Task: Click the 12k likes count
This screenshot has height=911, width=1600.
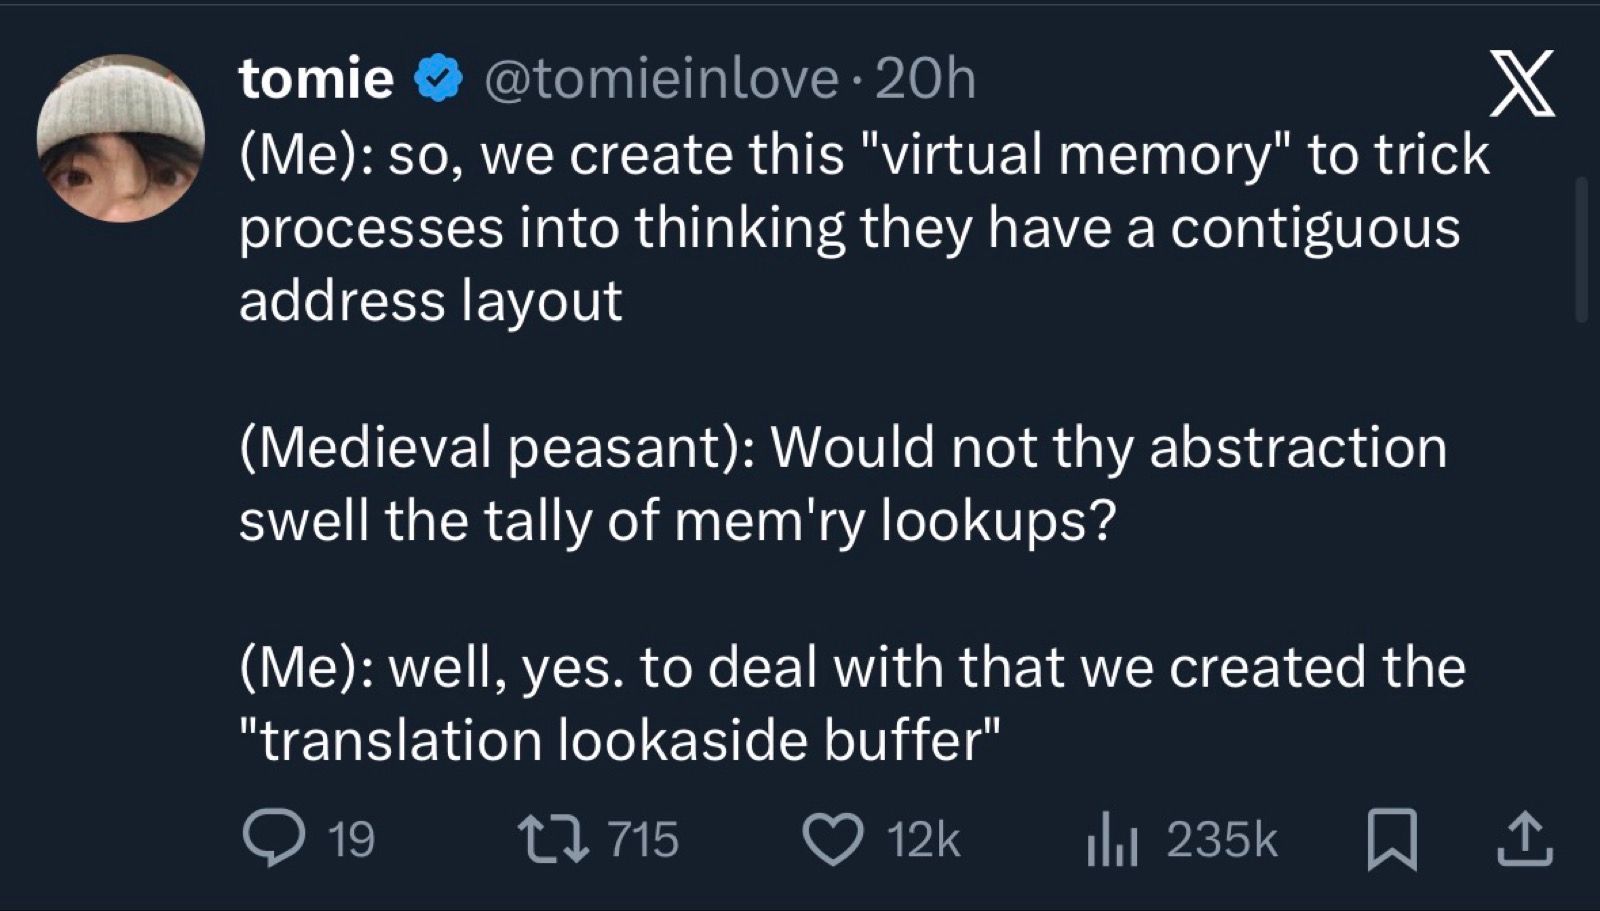Action: 923,839
